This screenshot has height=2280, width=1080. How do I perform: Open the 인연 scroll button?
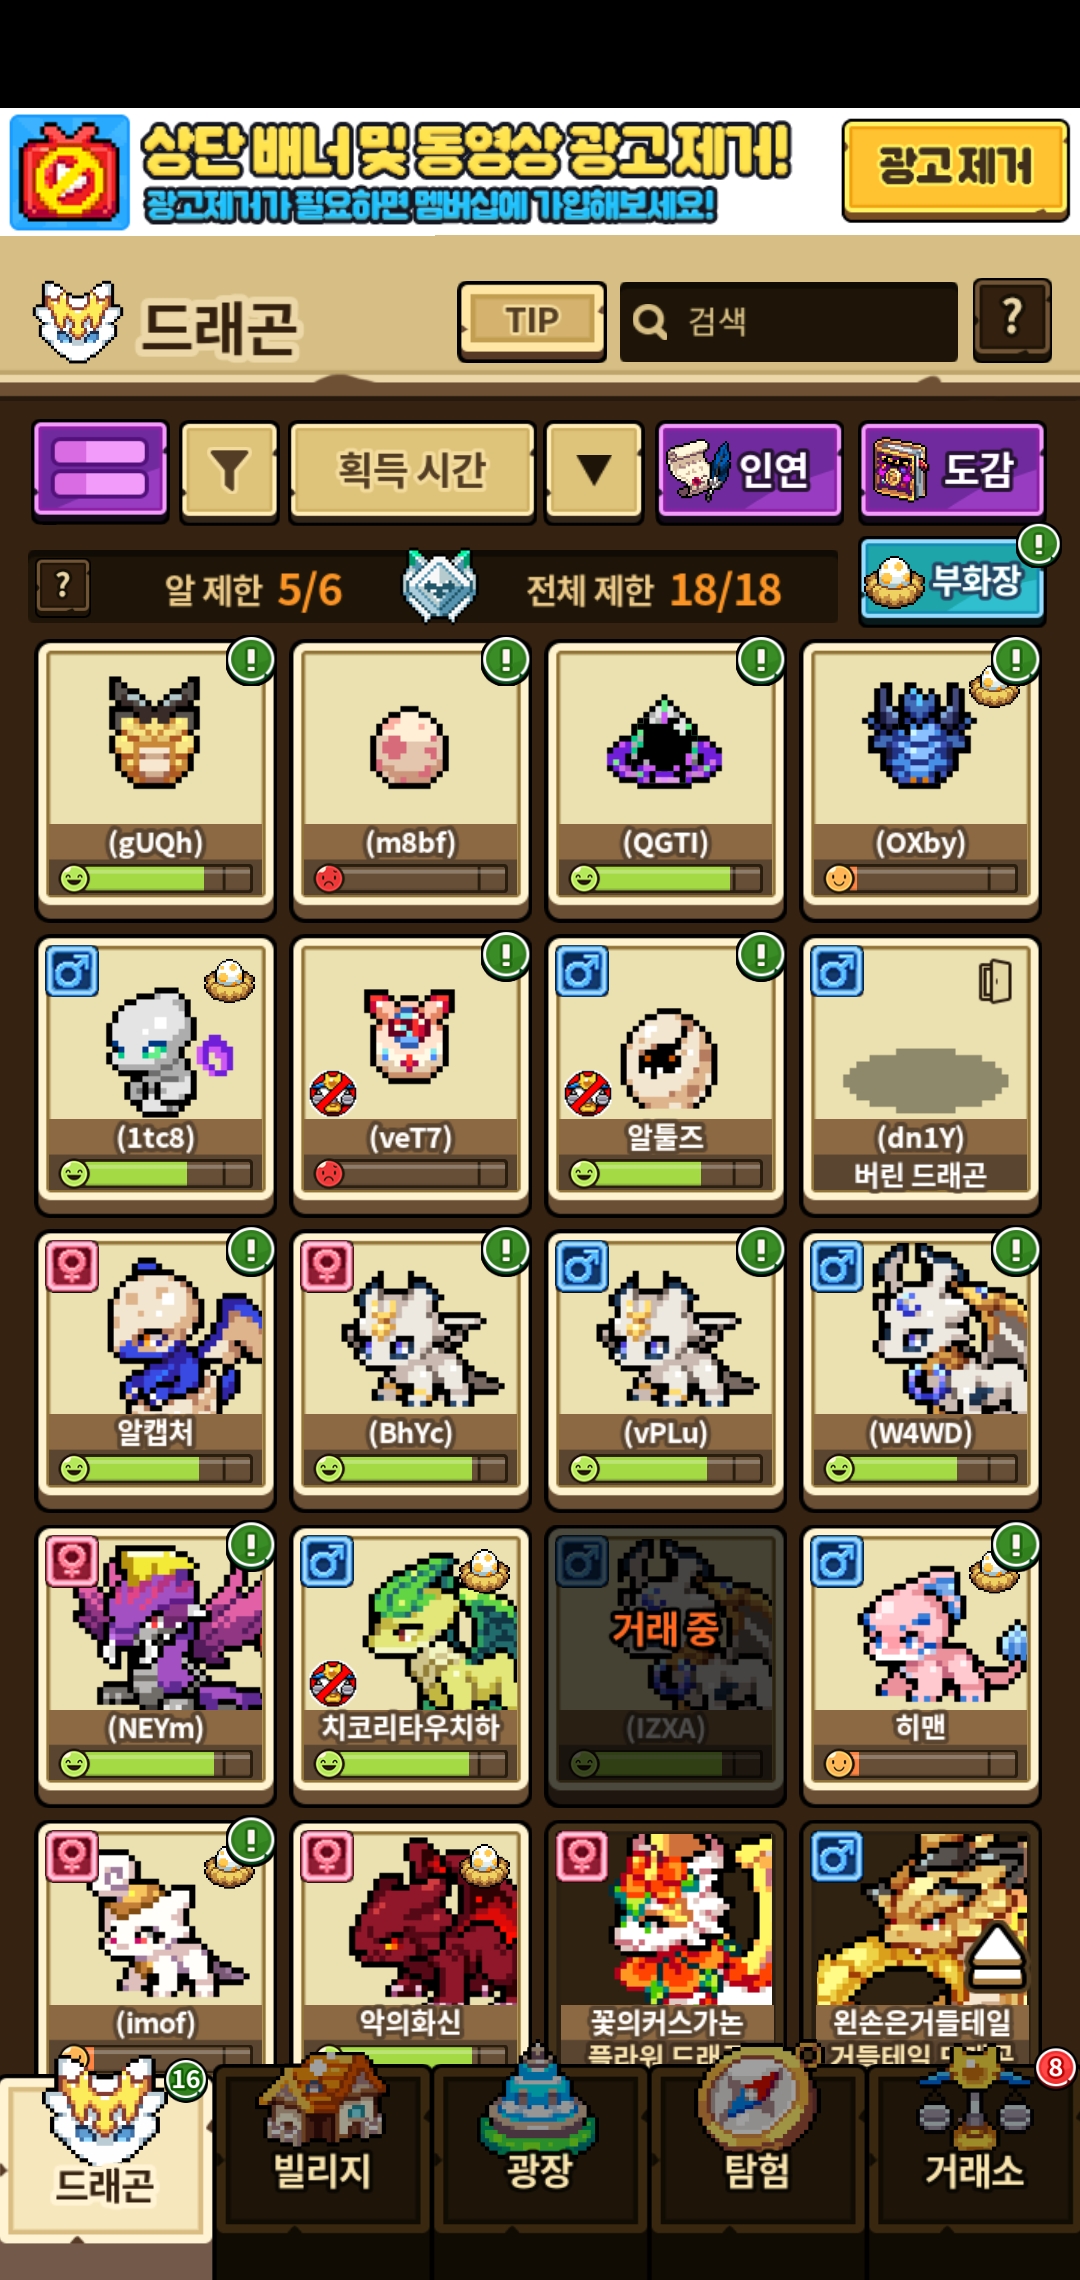click(749, 470)
